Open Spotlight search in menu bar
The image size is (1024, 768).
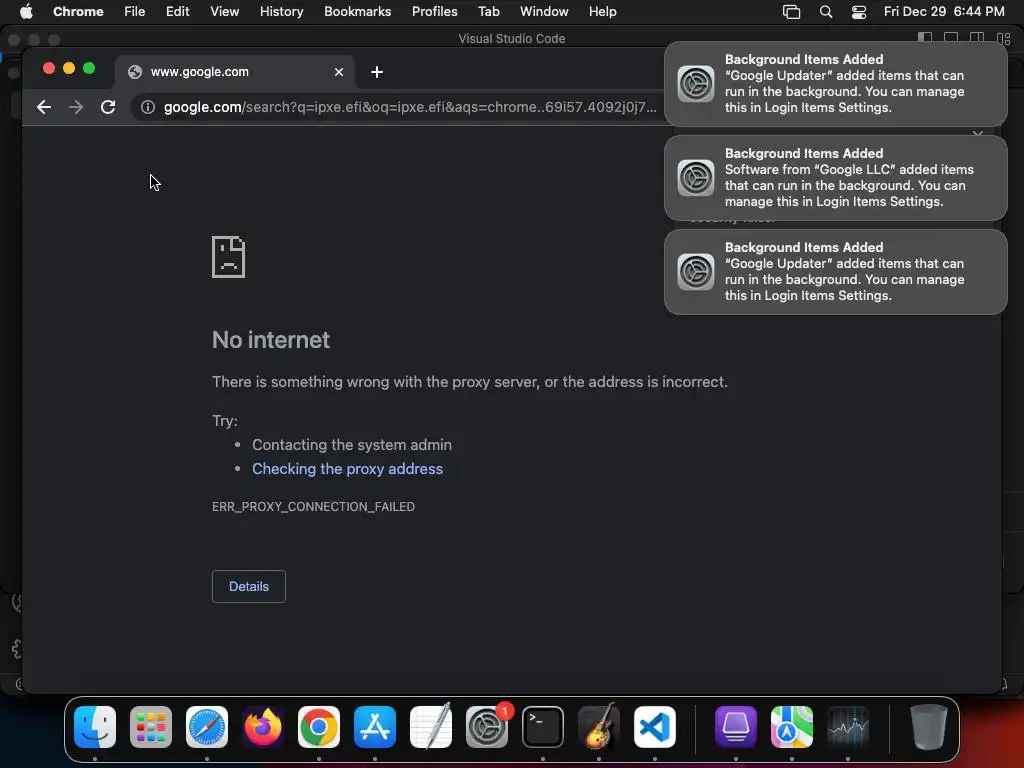[x=825, y=12]
